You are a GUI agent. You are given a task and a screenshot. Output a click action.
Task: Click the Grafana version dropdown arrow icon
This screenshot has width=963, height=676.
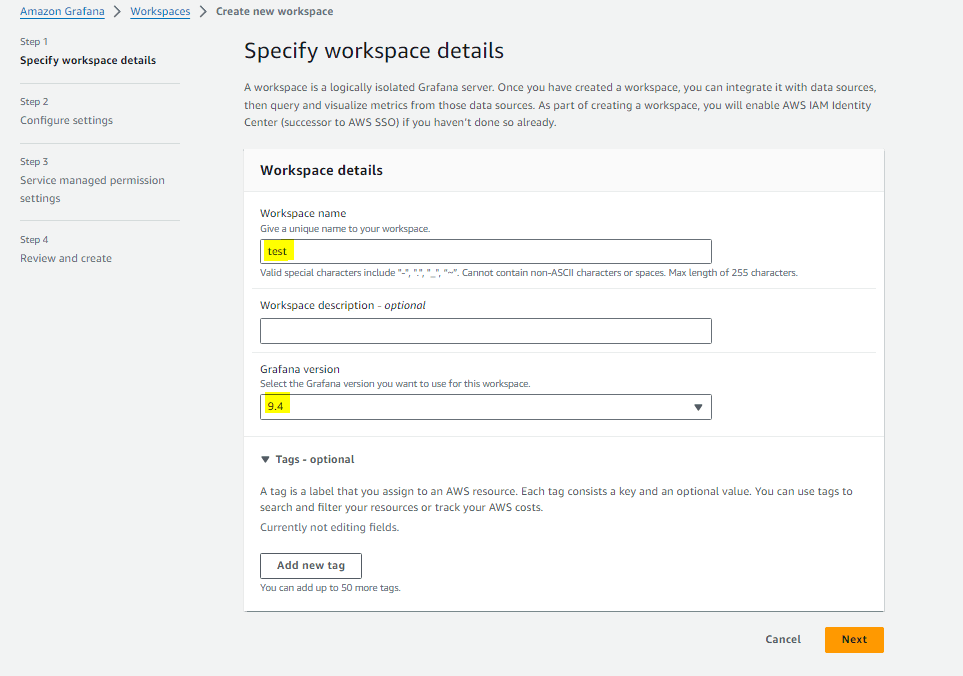[x=698, y=407]
